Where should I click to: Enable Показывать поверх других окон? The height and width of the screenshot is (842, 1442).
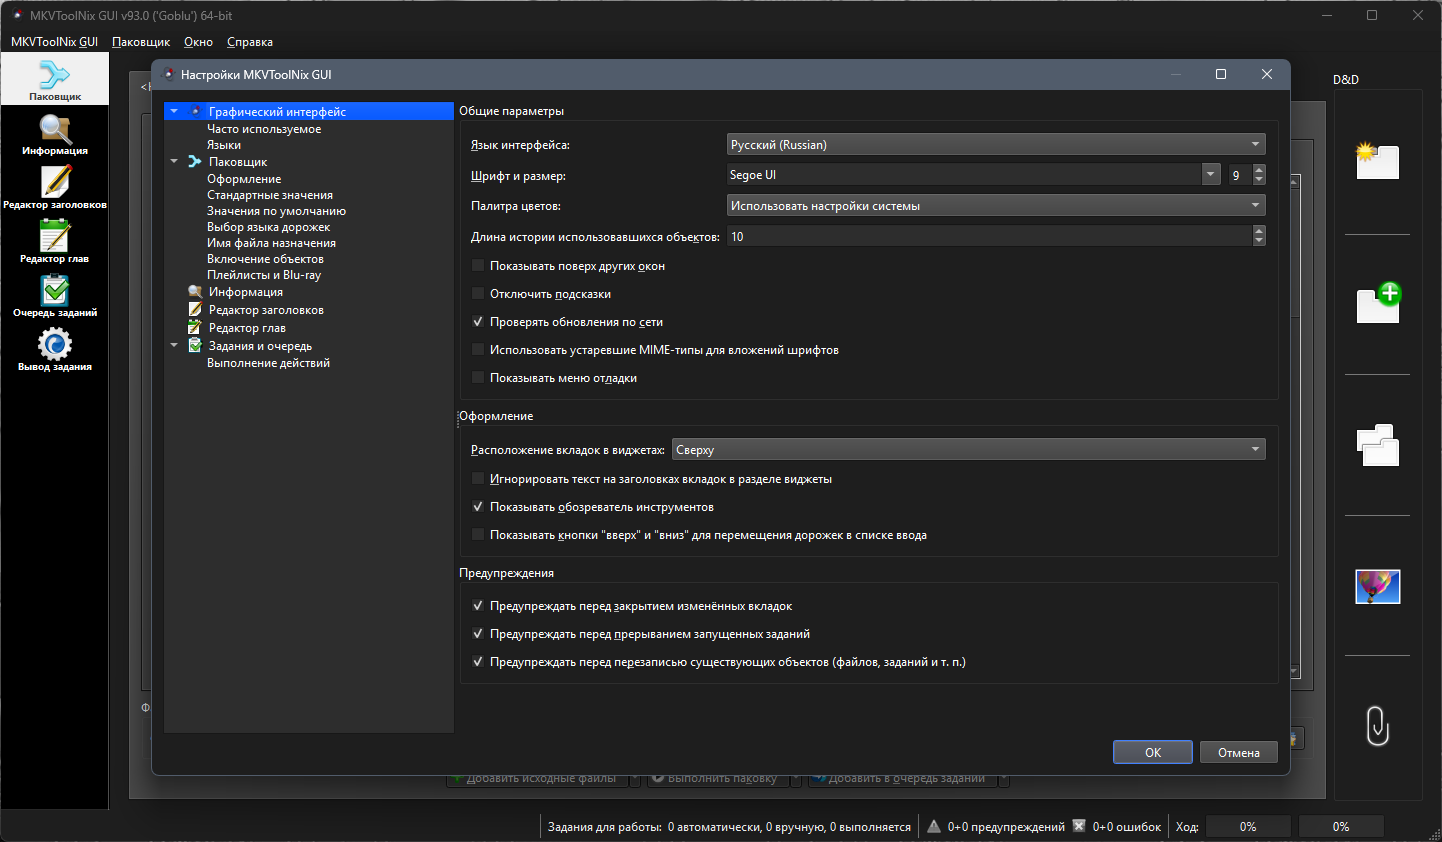478,266
